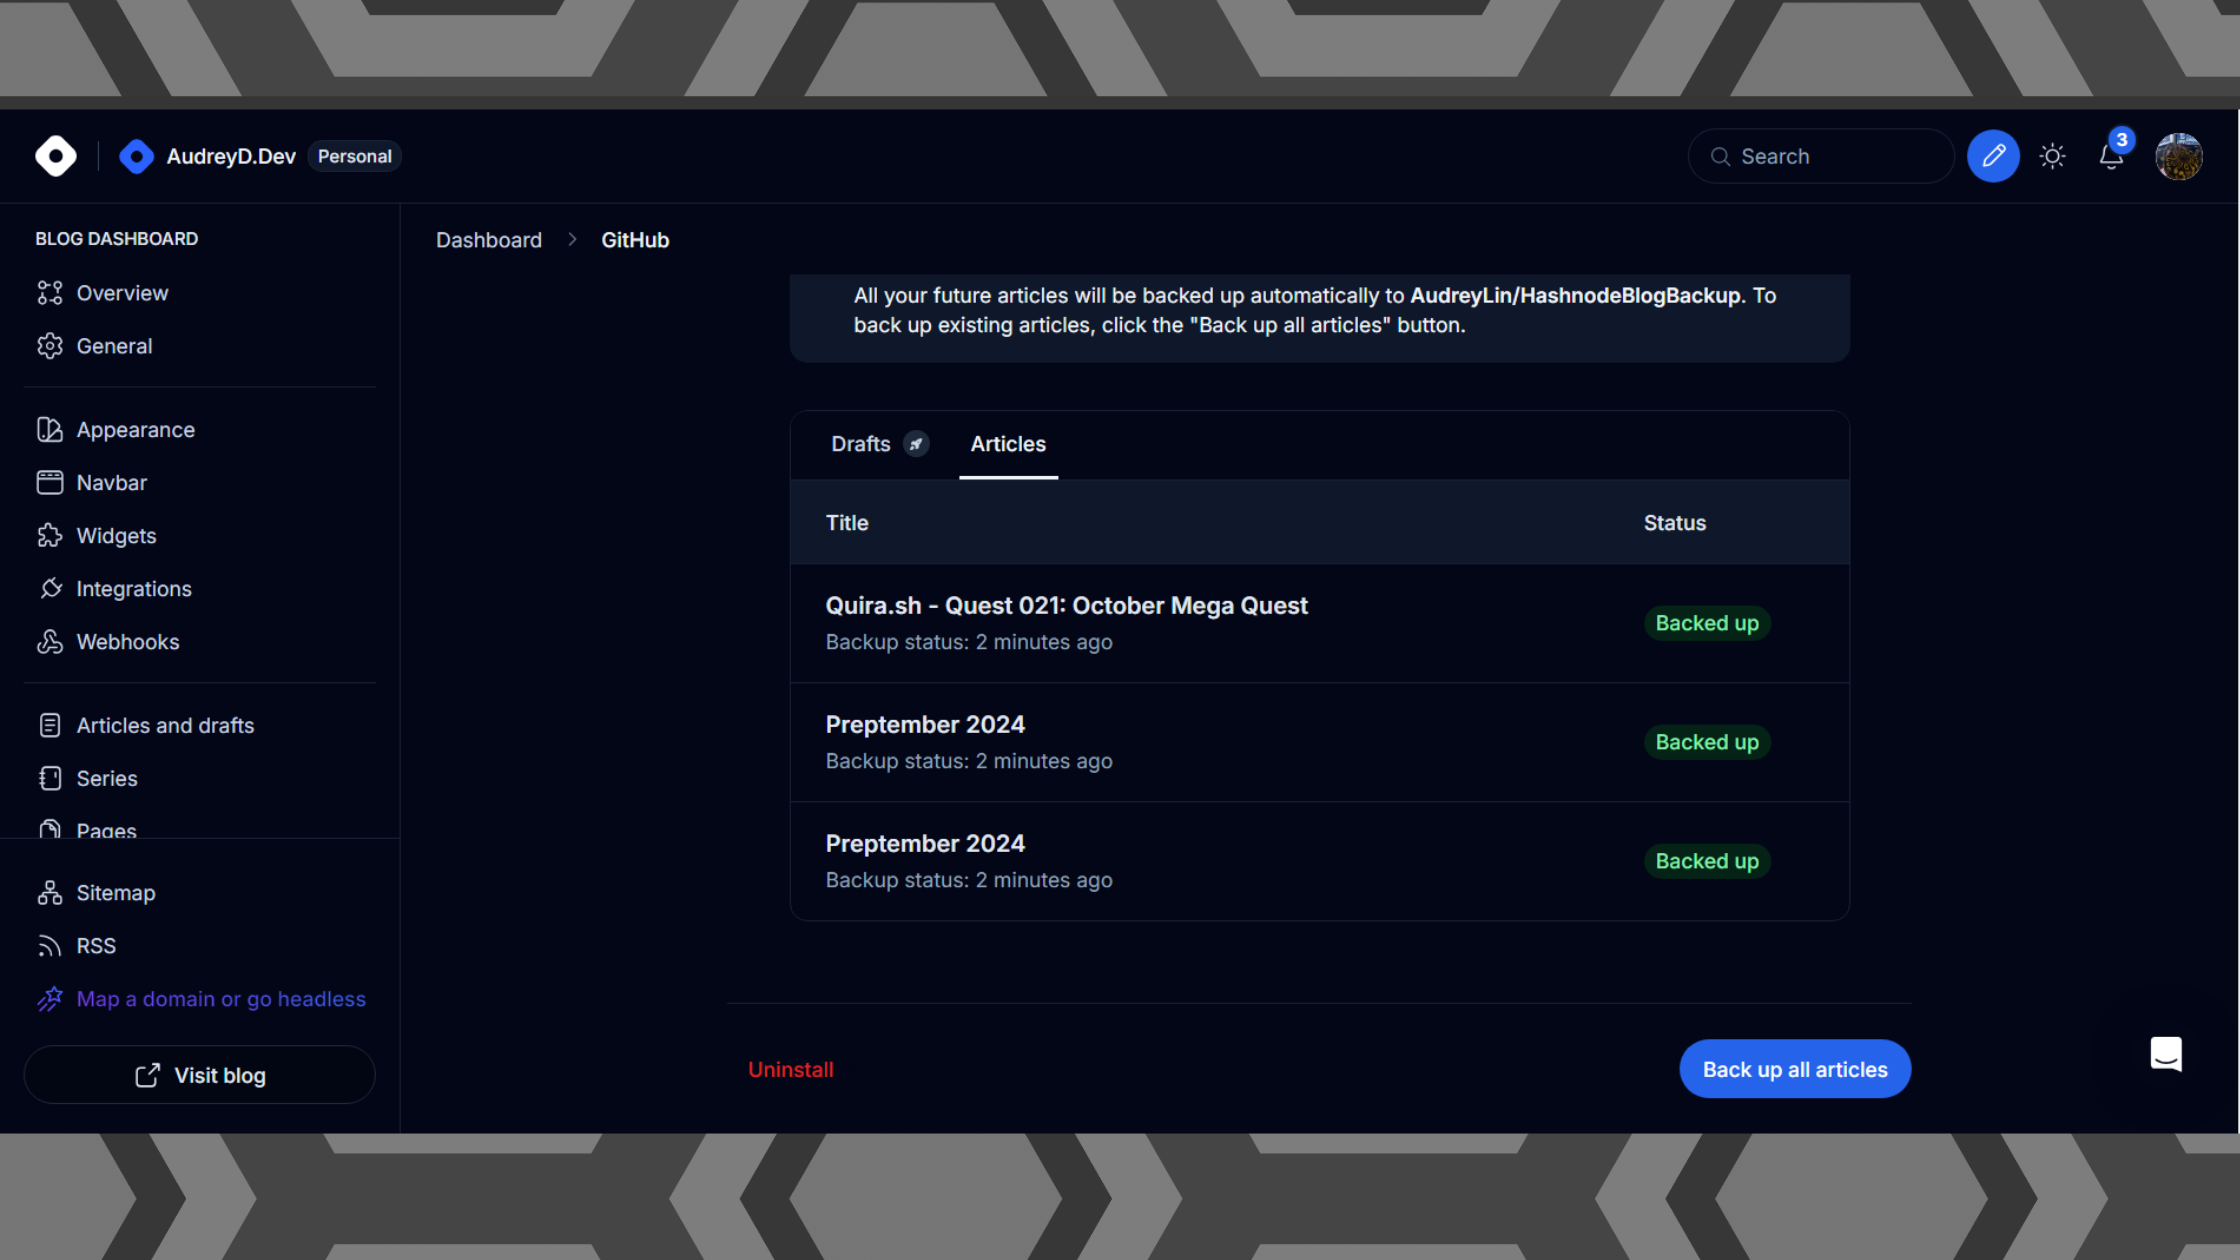The image size is (2240, 1260).
Task: Toggle light theme with sun icon
Action: pos(2052,156)
